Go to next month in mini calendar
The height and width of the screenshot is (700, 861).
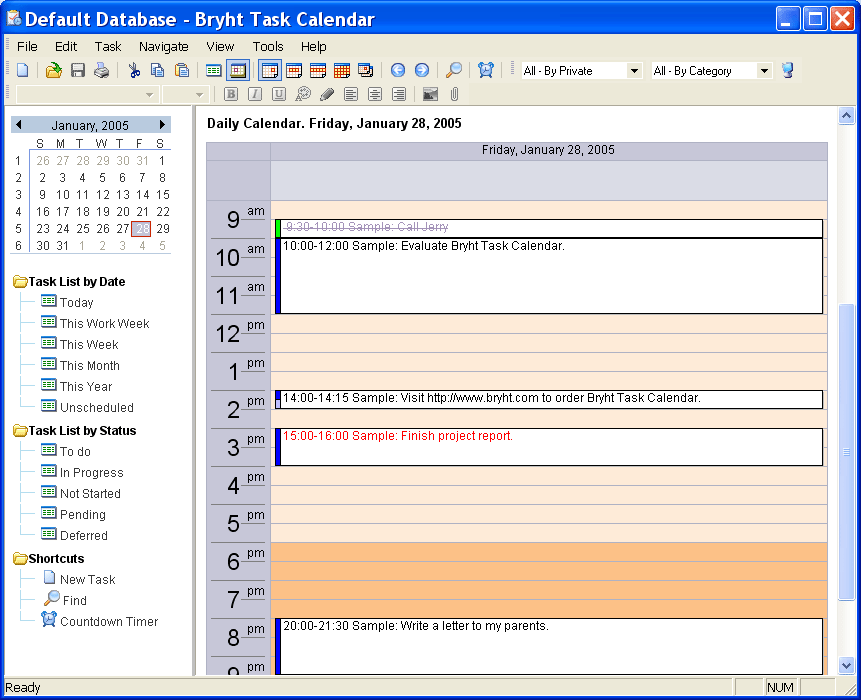[x=163, y=125]
